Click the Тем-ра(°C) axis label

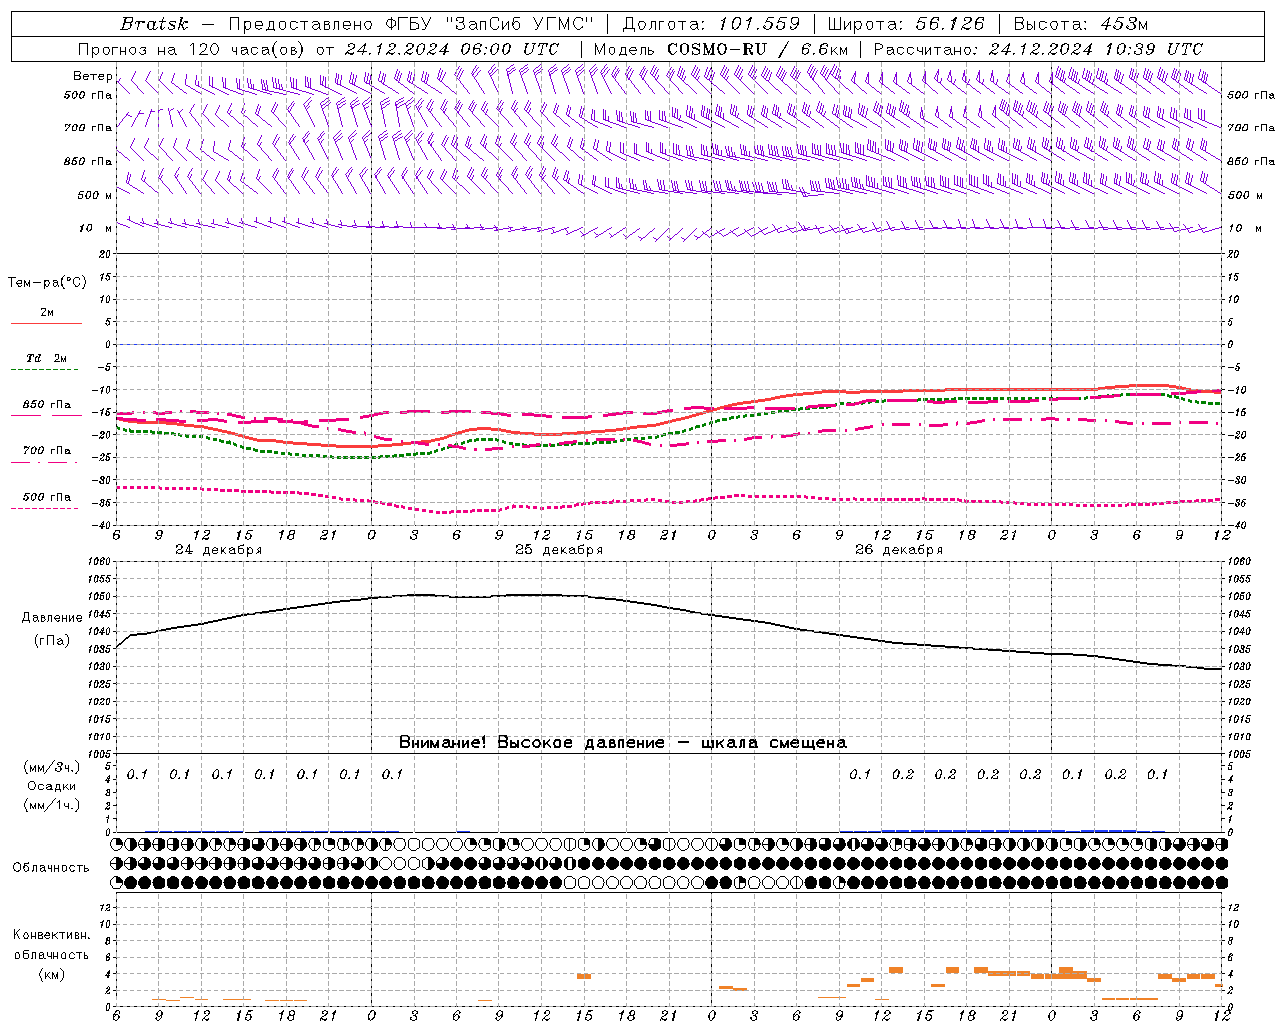[47, 283]
